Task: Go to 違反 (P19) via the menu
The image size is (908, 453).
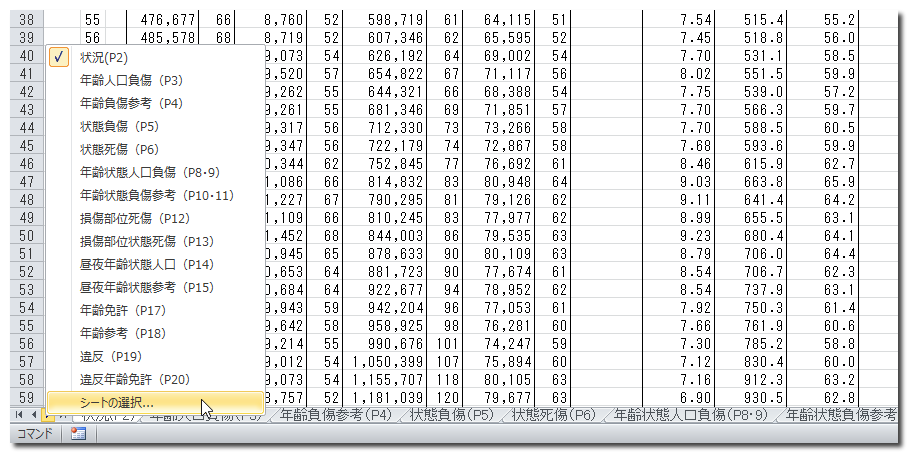Action: tap(110, 356)
